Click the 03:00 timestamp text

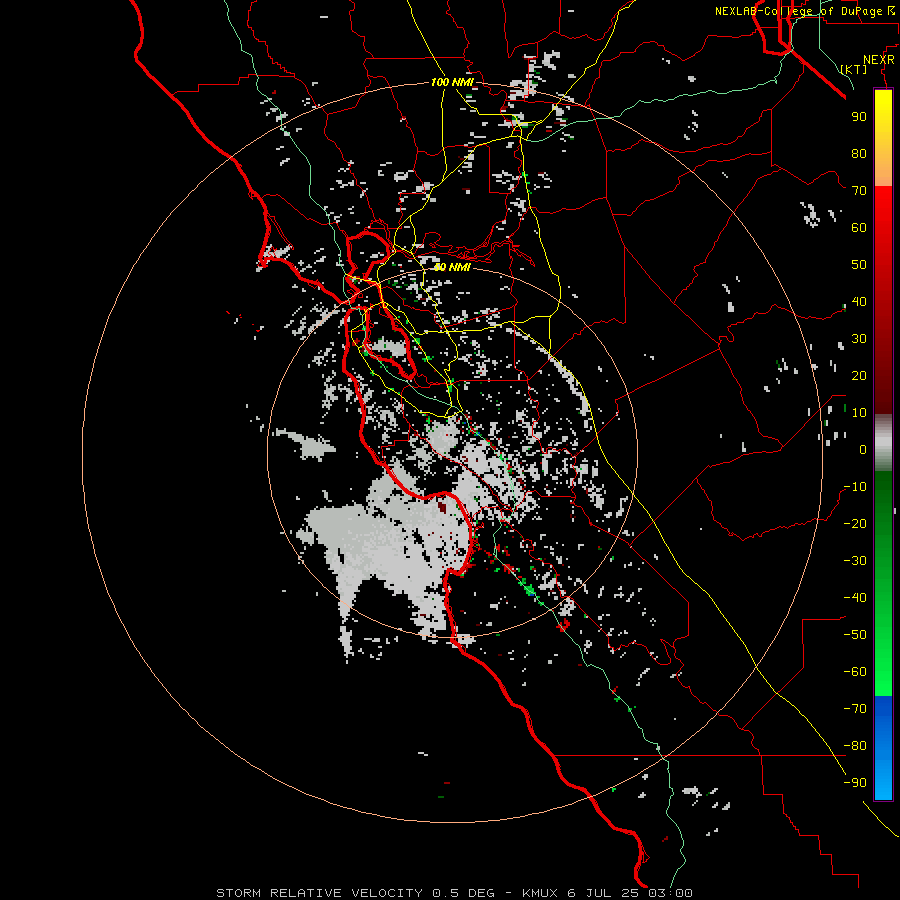point(670,893)
